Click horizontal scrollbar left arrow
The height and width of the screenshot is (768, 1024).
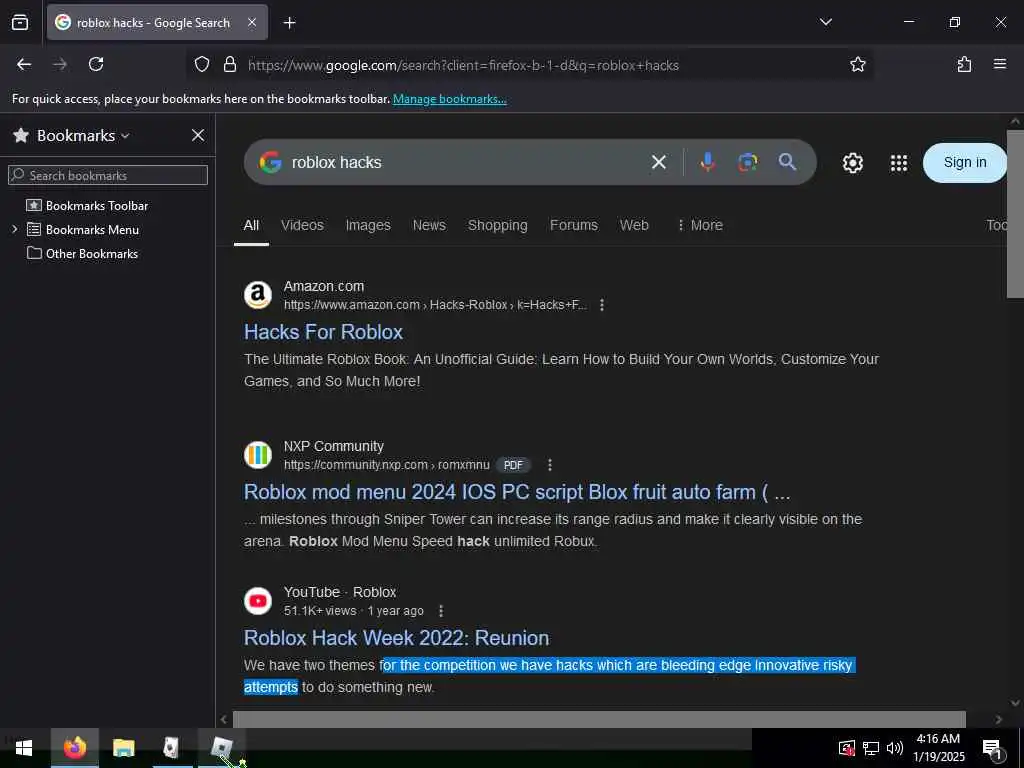224,720
